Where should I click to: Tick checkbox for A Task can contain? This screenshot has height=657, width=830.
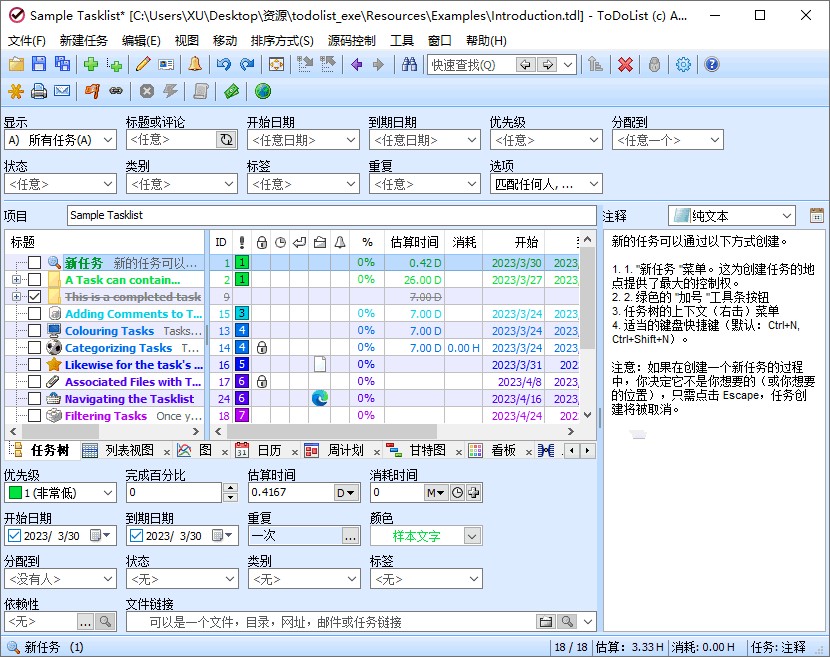click(34, 280)
